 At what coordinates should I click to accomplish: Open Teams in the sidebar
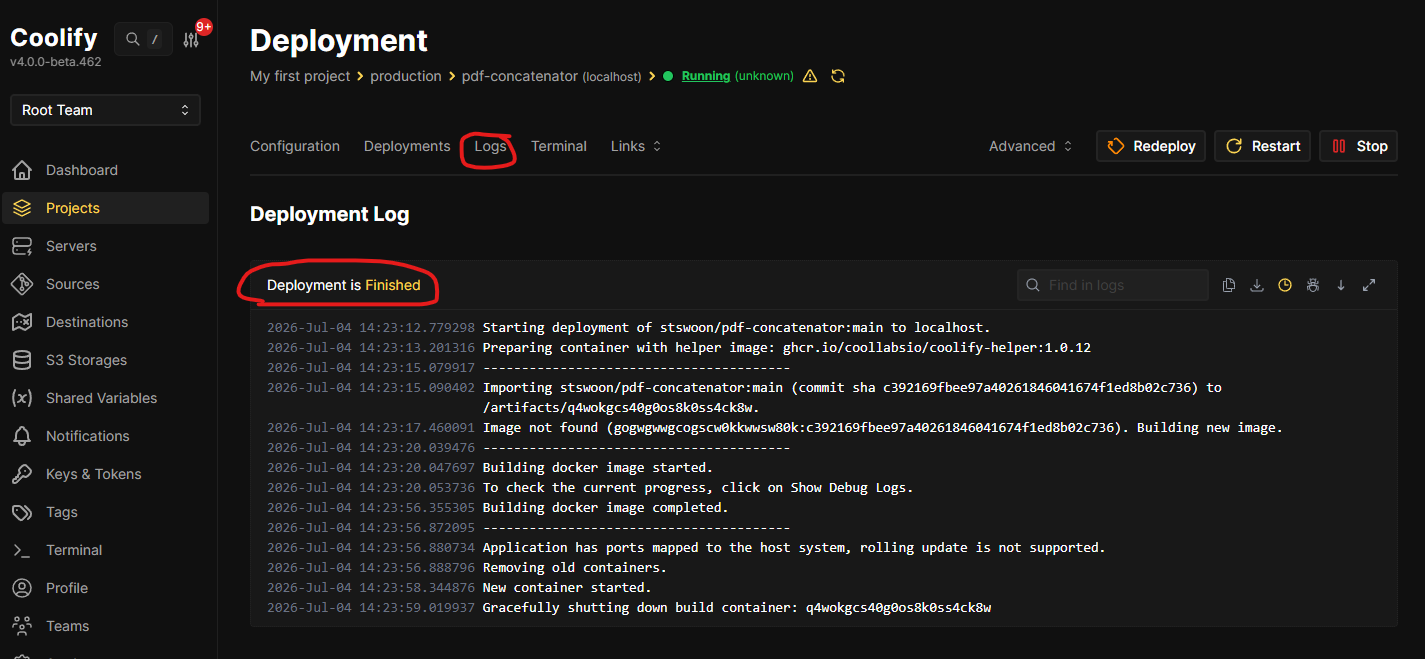[105, 626]
